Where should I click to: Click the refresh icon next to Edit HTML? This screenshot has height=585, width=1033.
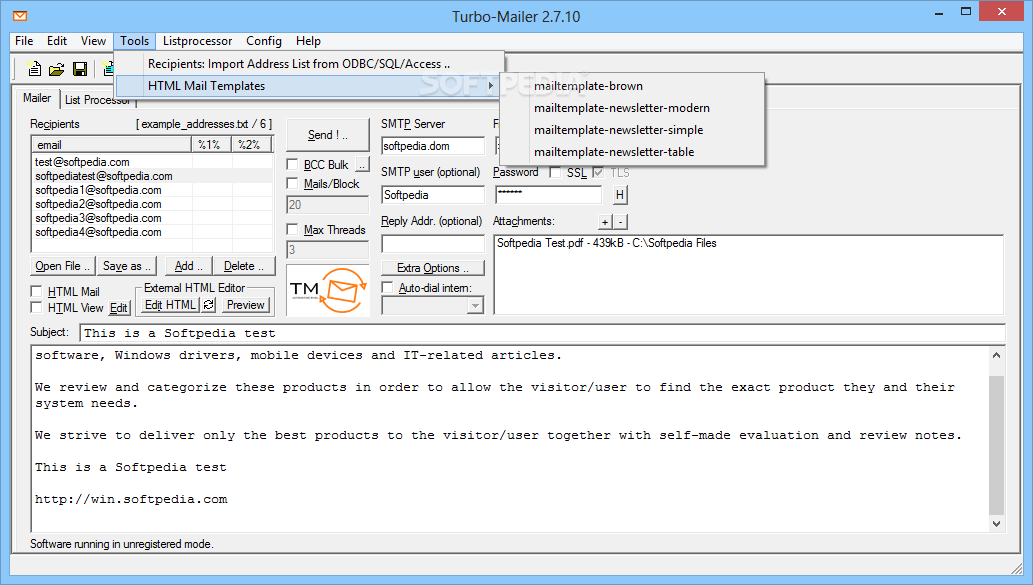(x=209, y=304)
